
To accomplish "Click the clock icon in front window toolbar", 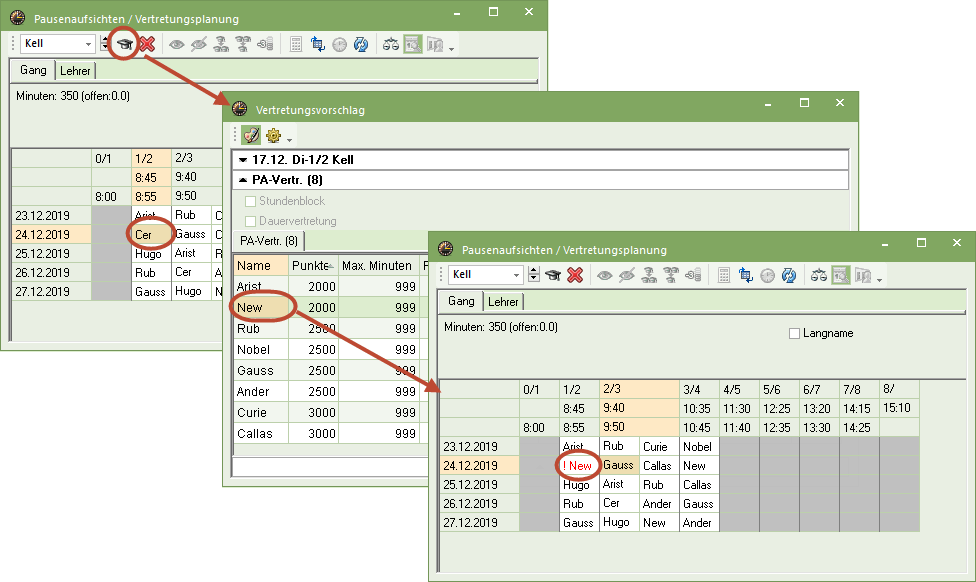I will click(x=767, y=275).
